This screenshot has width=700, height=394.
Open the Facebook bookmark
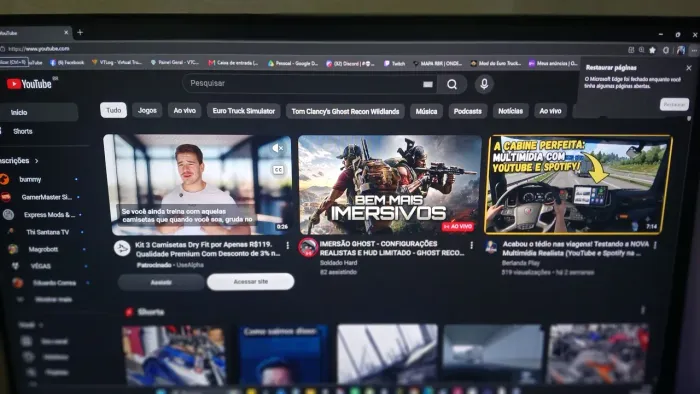click(67, 62)
